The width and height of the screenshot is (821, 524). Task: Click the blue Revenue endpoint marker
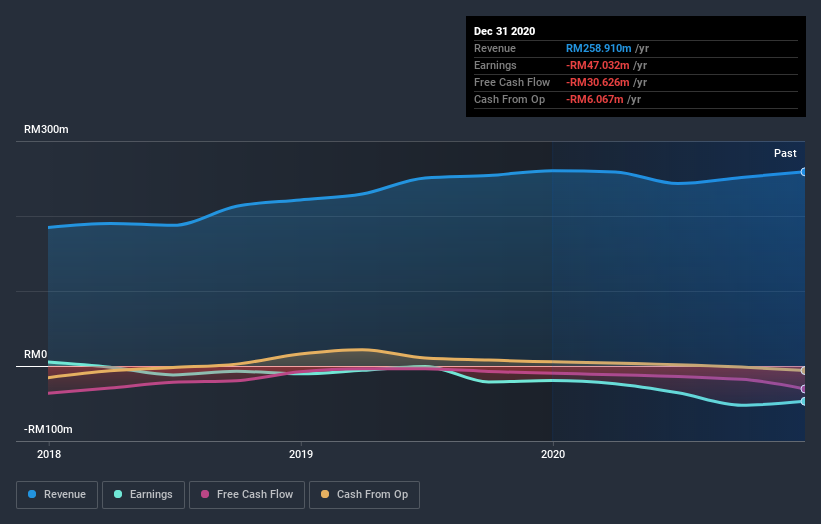tap(803, 172)
